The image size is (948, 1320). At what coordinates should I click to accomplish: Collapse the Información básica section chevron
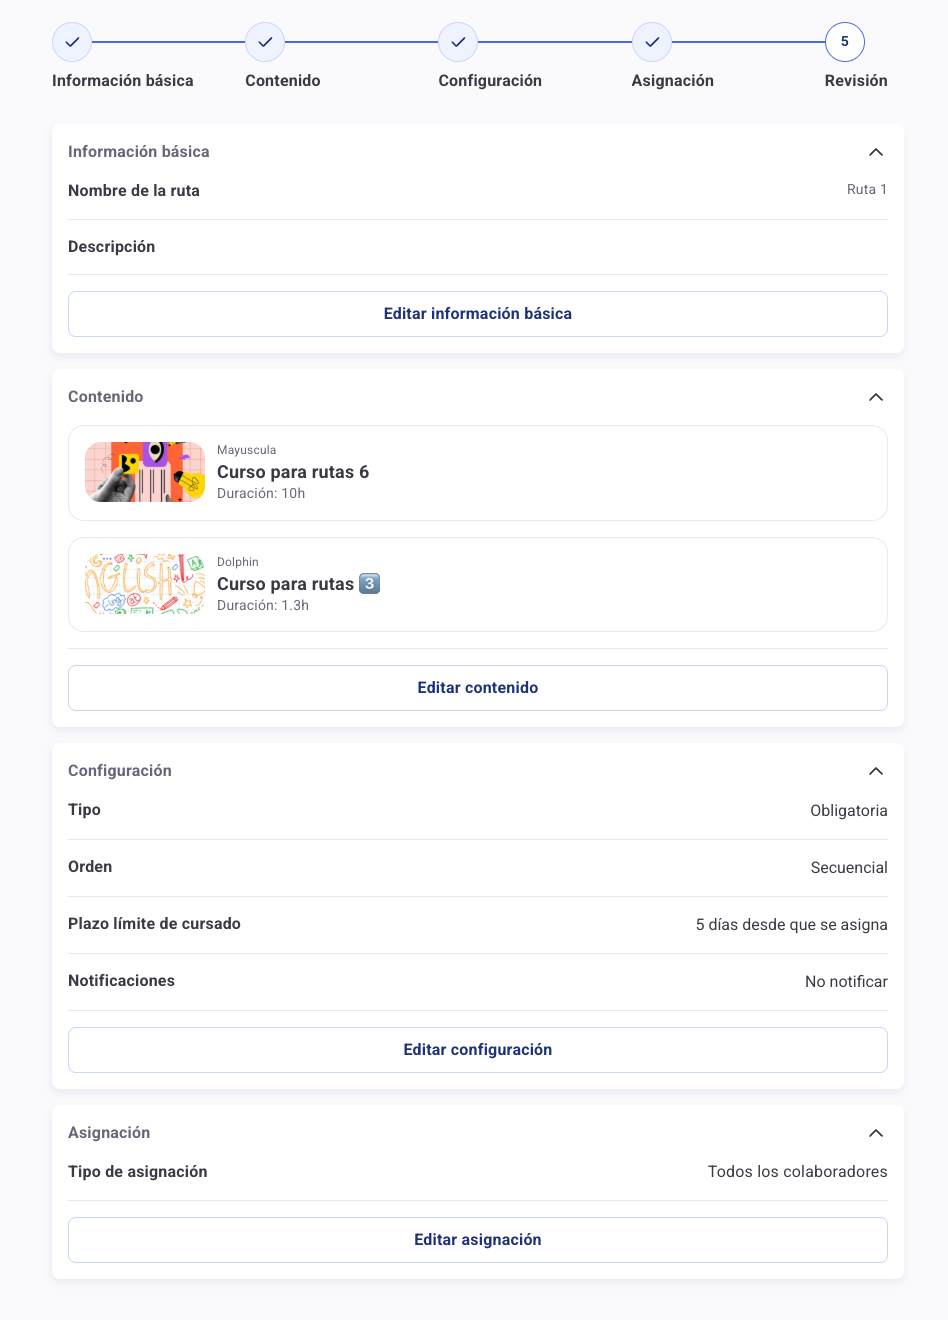point(876,152)
